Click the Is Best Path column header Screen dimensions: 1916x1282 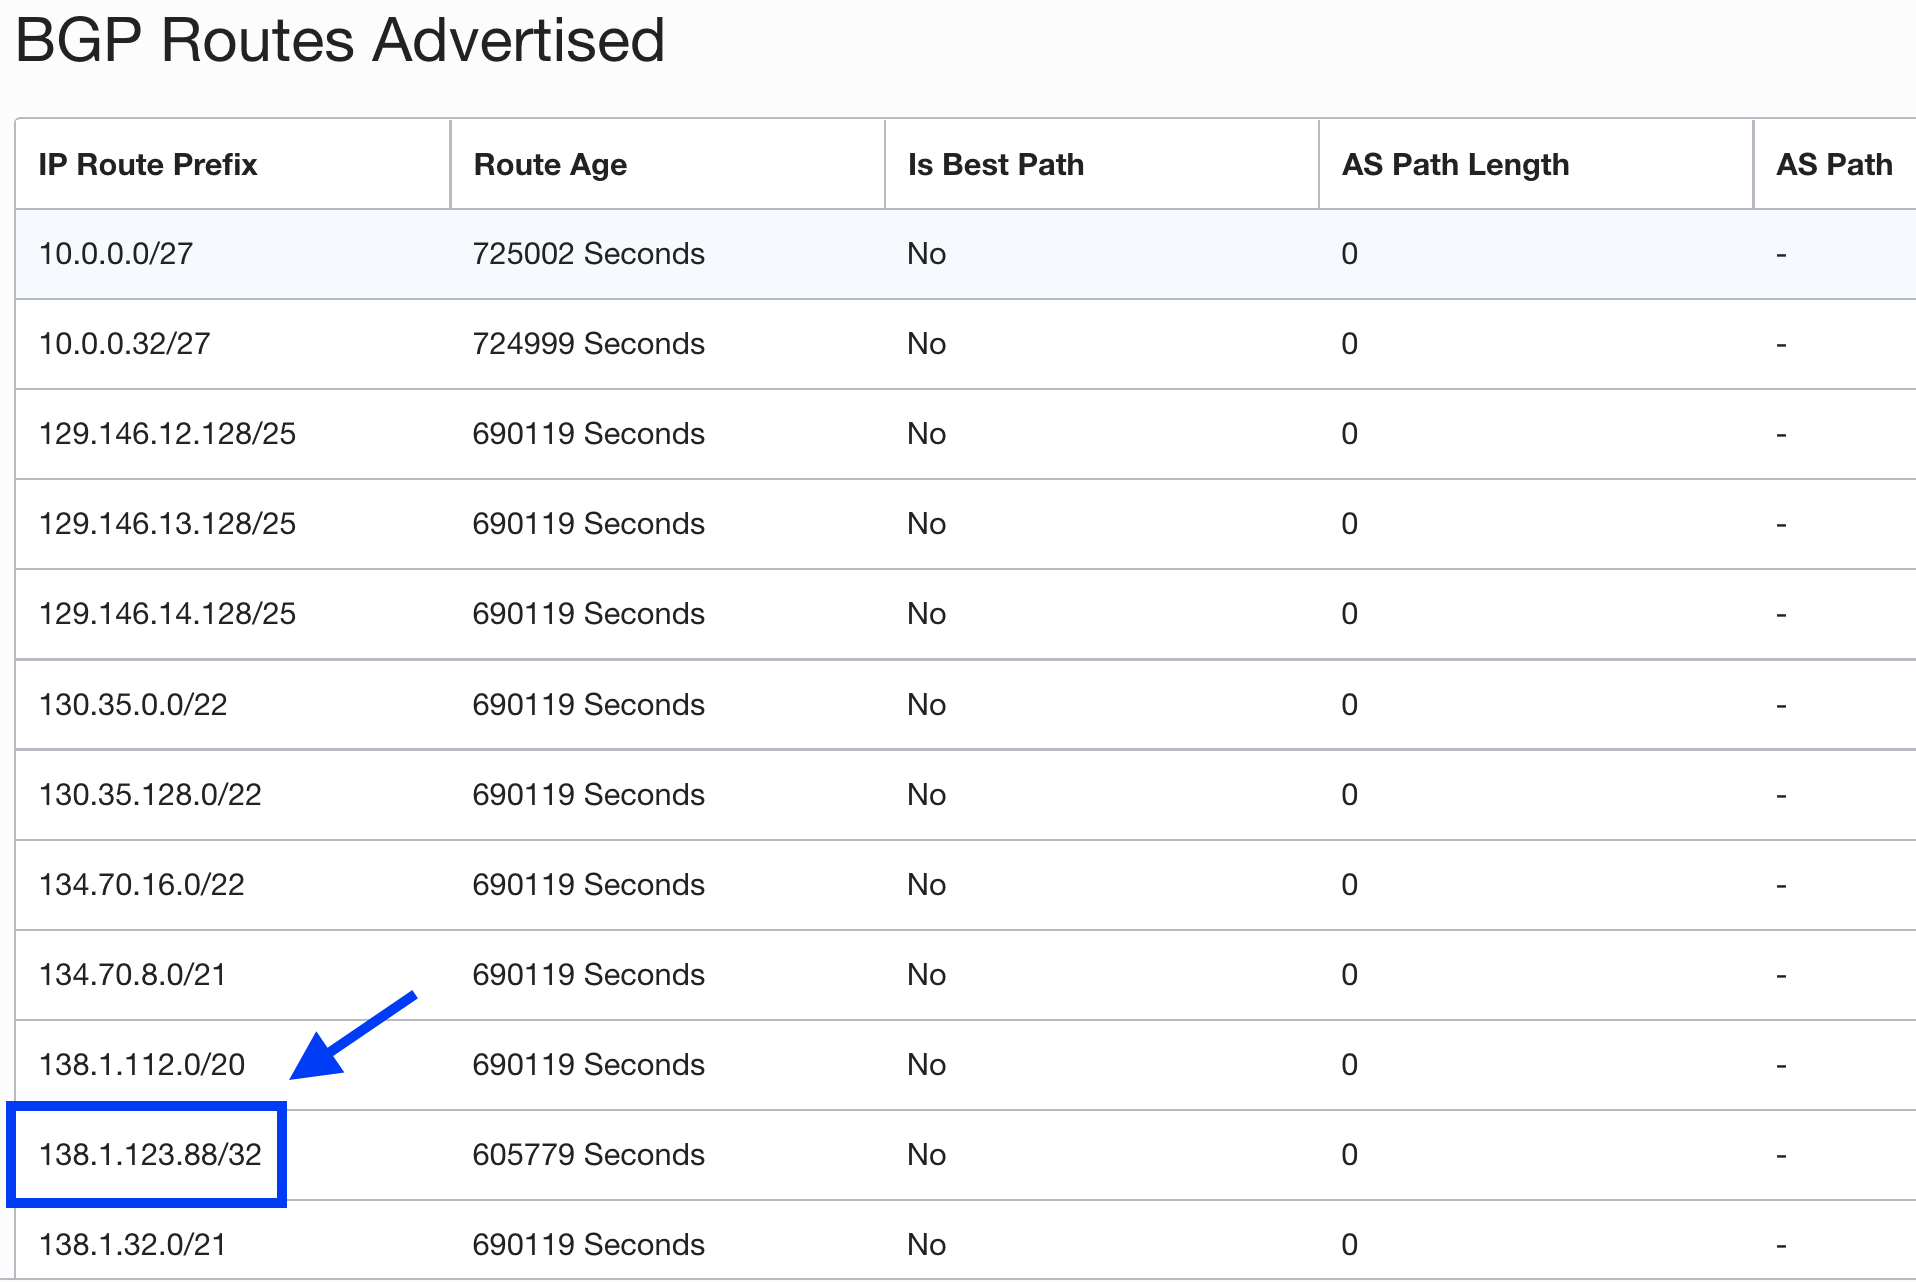(995, 164)
